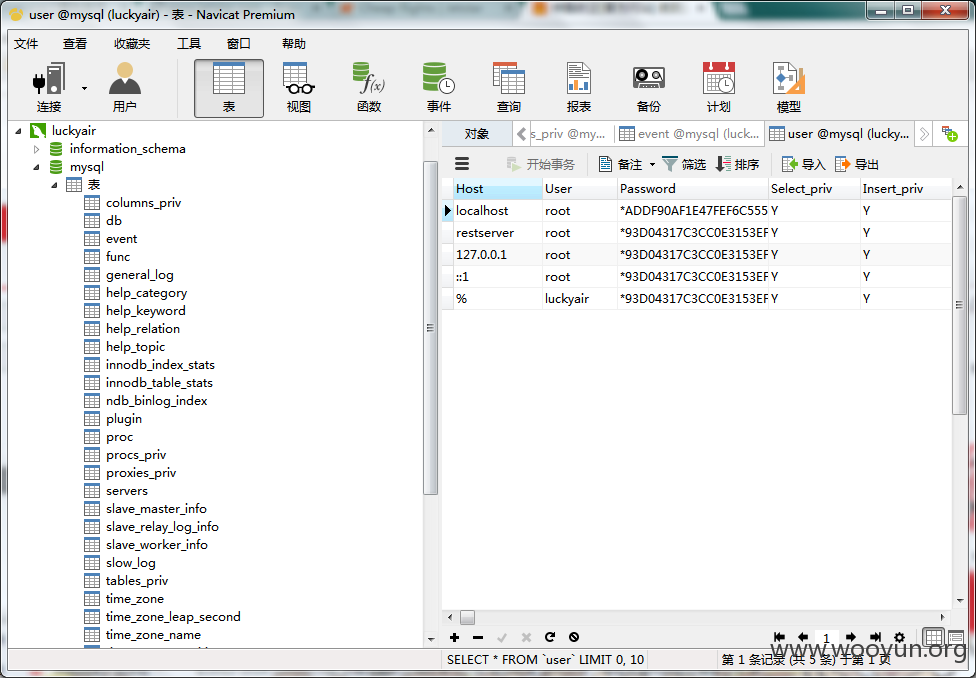The height and width of the screenshot is (678, 976).
Task: Collapse the mysql database node
Action: click(x=36, y=167)
